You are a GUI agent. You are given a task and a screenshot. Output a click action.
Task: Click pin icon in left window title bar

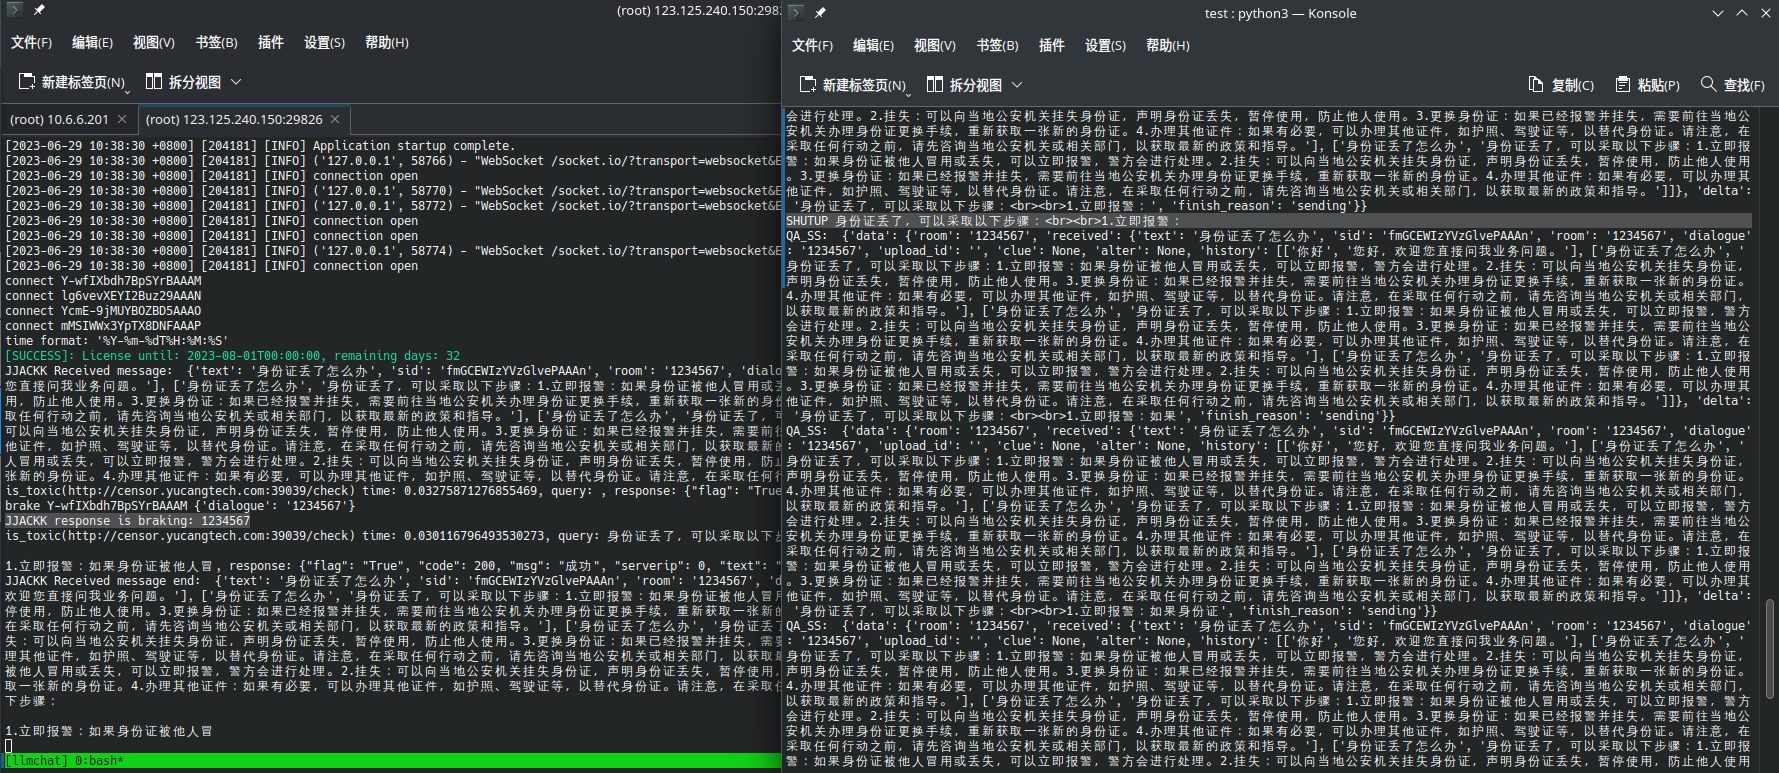tap(39, 10)
